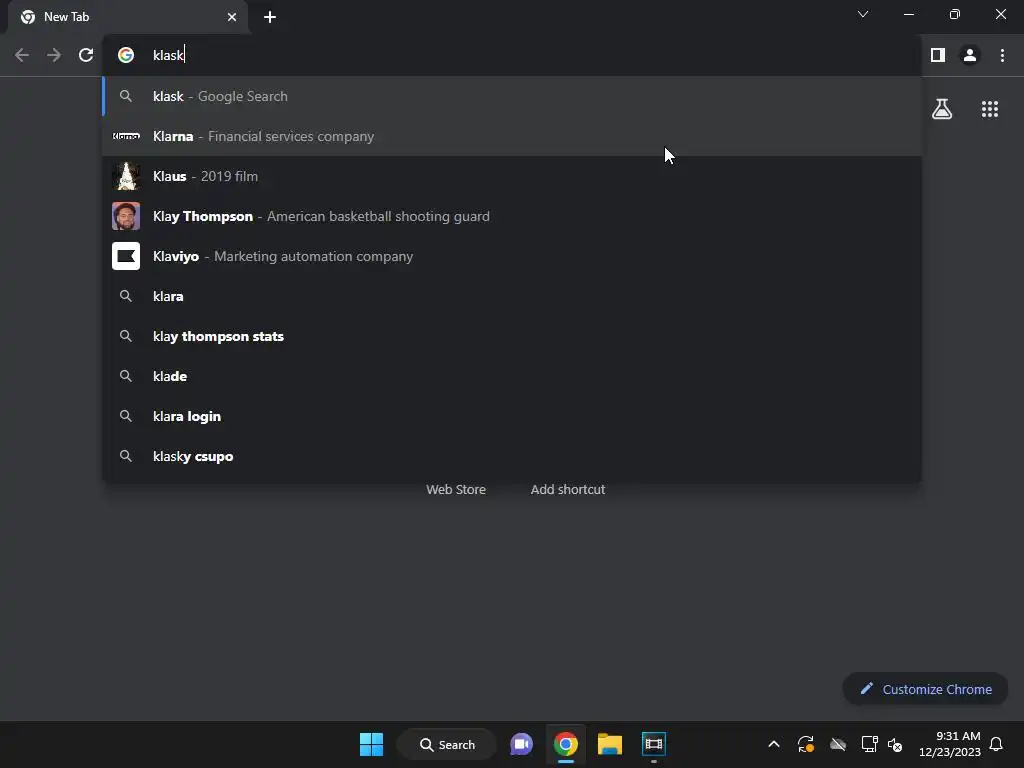1024x768 pixels.
Task: Click the Klaviyo logo icon
Action: (126, 256)
